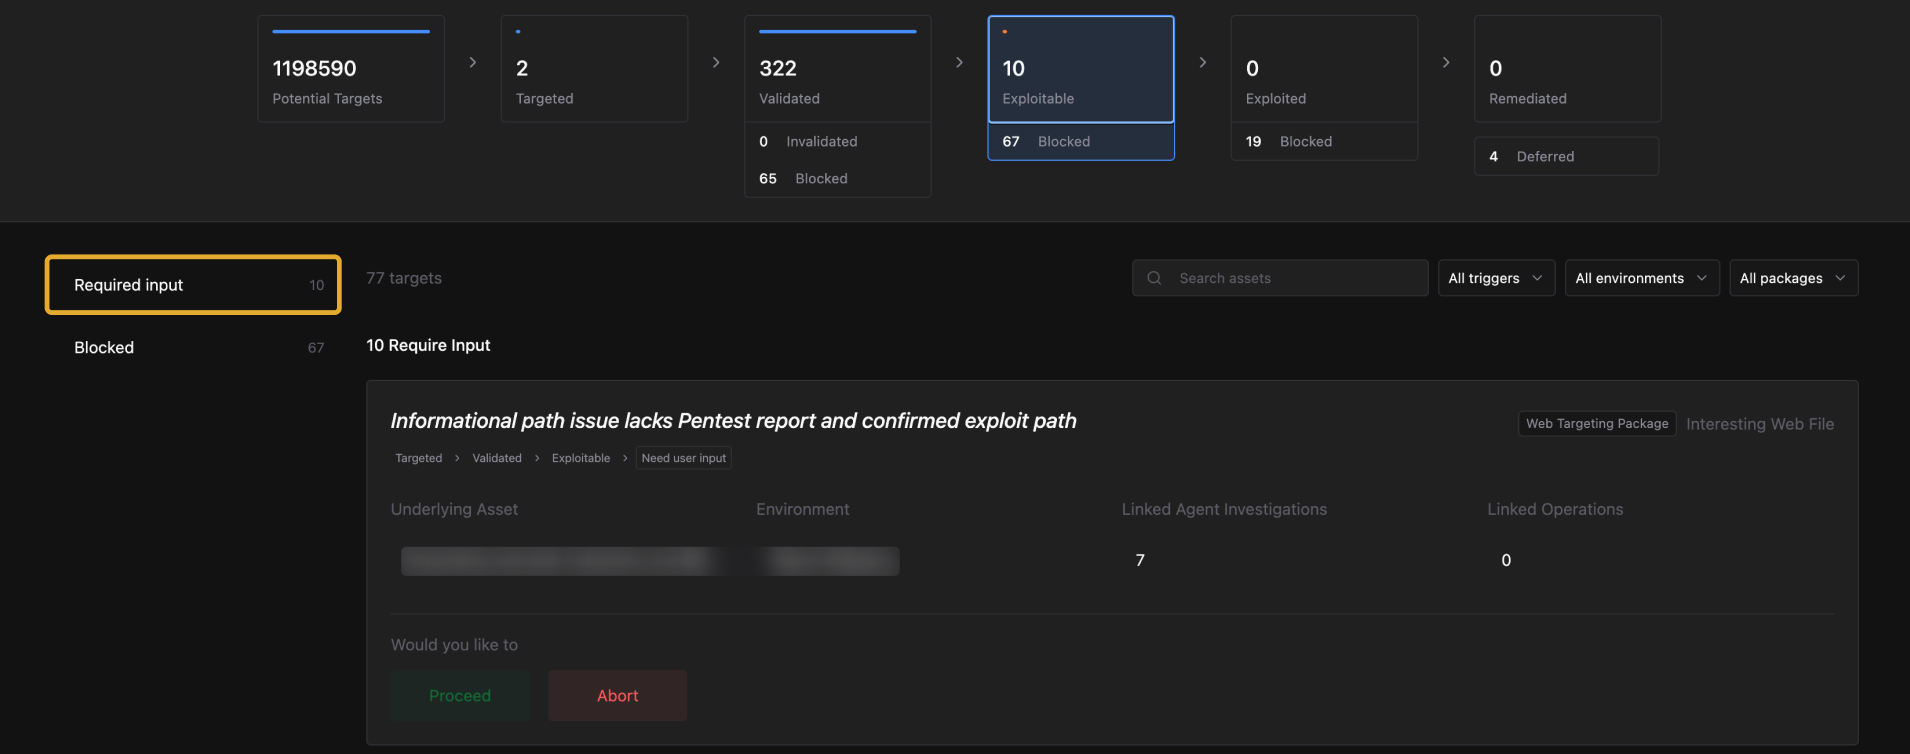
Task: Click the chevron after Exploitable card
Action: coord(1202,62)
